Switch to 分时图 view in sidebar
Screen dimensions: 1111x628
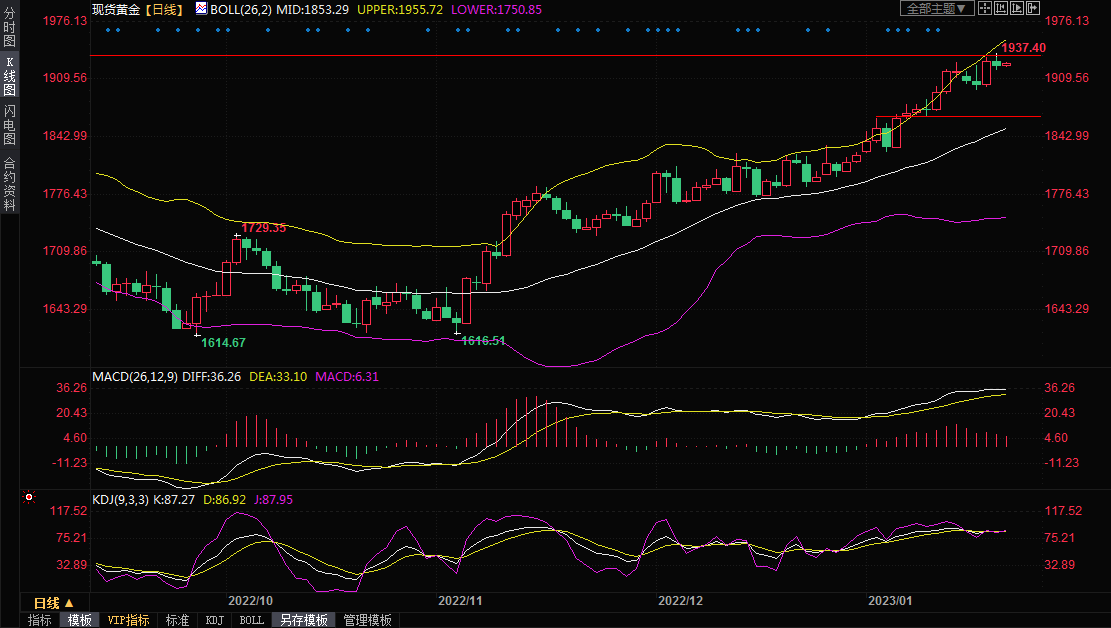(x=9, y=28)
